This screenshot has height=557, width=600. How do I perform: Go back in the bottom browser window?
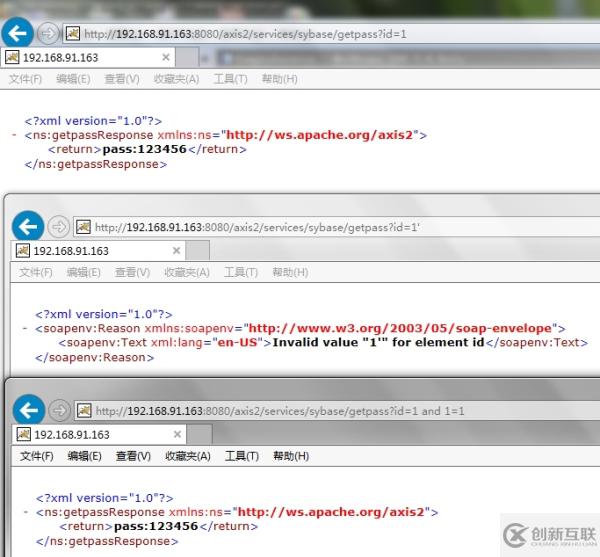(x=29, y=410)
